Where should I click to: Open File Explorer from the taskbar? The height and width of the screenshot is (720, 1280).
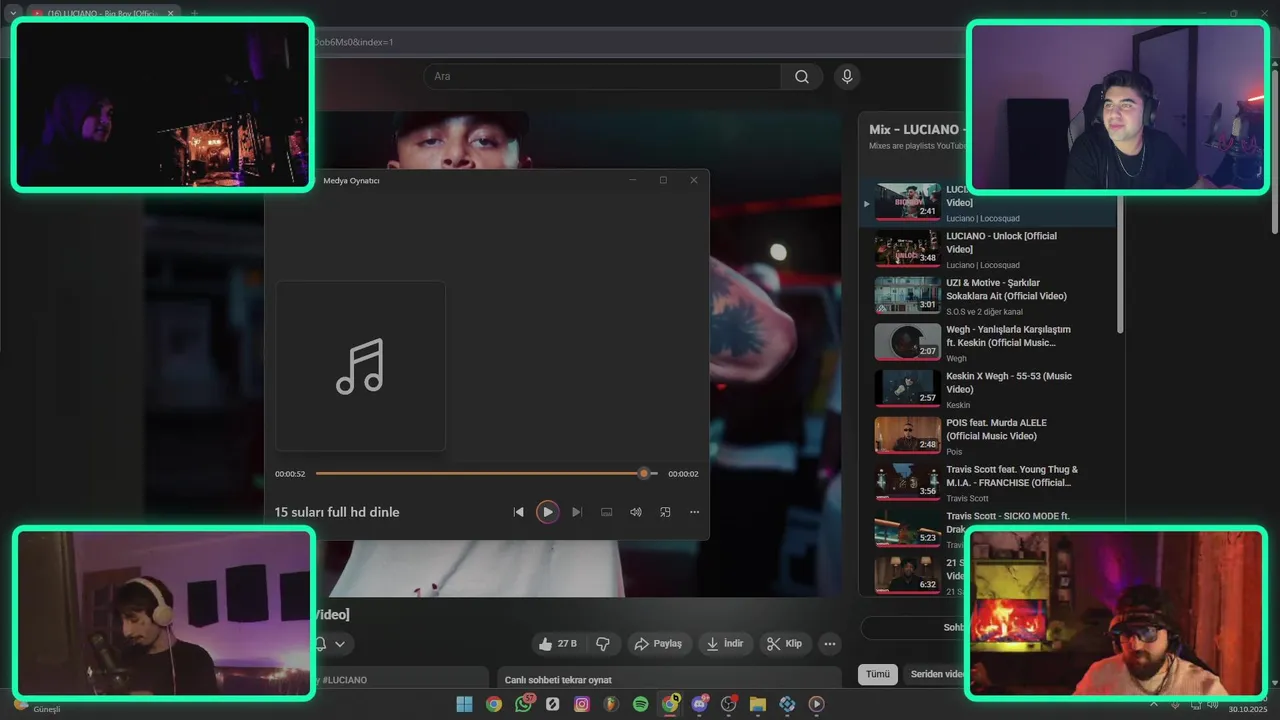pyautogui.click(x=758, y=704)
